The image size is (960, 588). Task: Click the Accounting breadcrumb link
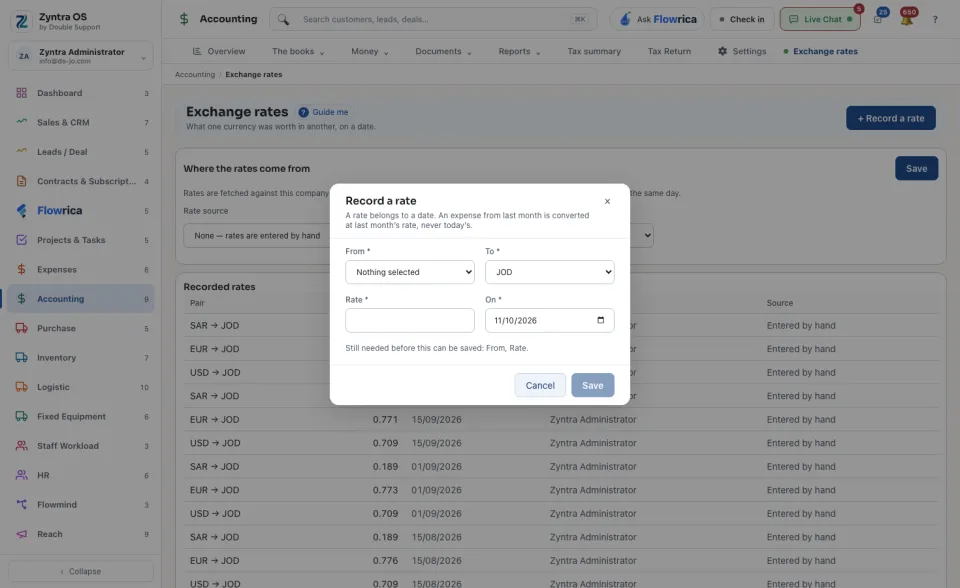[x=195, y=75]
